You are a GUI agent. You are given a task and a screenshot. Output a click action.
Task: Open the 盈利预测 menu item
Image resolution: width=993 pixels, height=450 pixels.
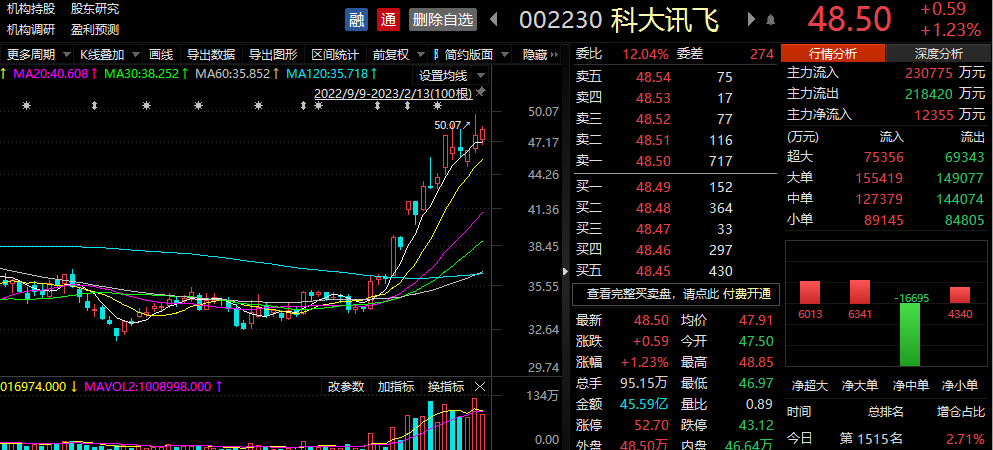94,29
